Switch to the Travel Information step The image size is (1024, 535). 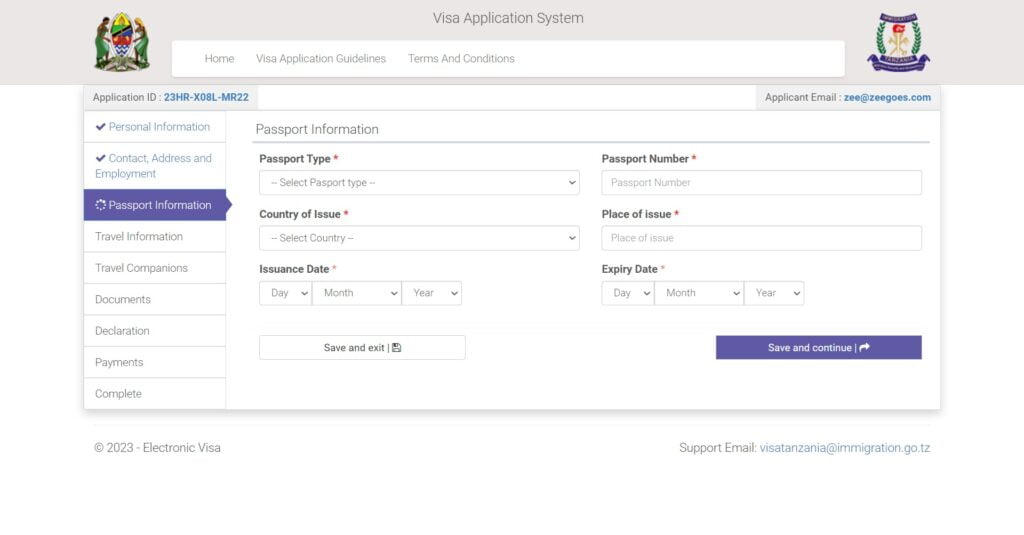(x=139, y=237)
